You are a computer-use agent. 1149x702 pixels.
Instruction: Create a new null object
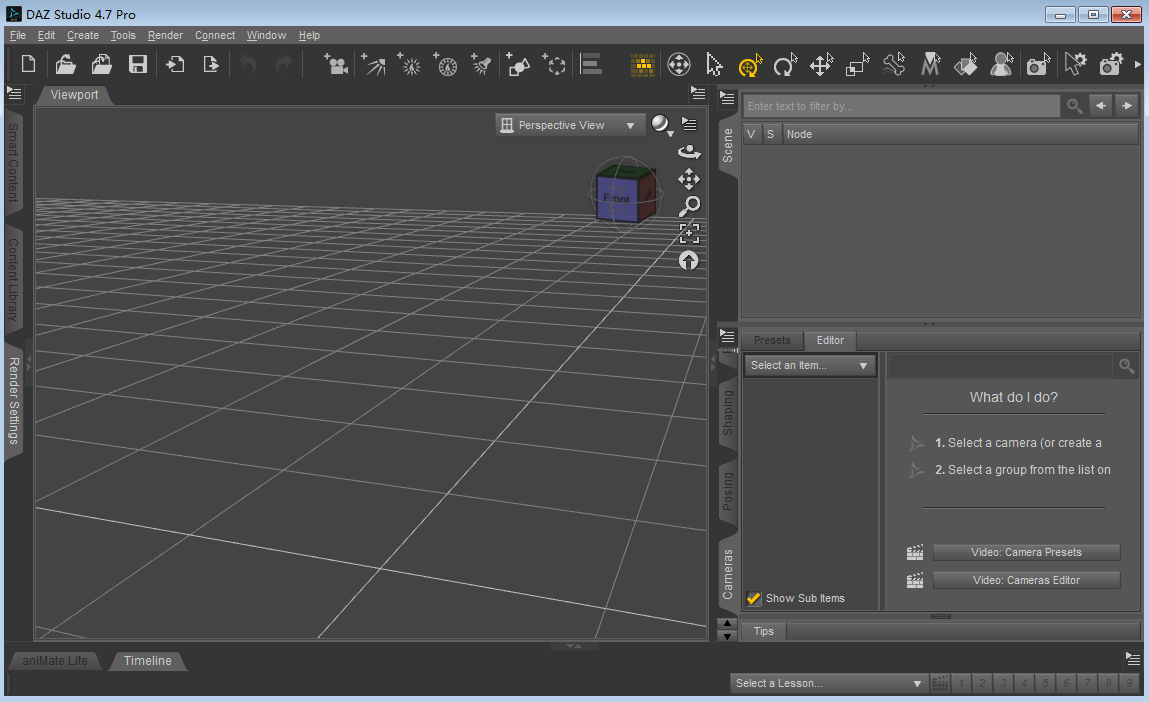click(554, 64)
